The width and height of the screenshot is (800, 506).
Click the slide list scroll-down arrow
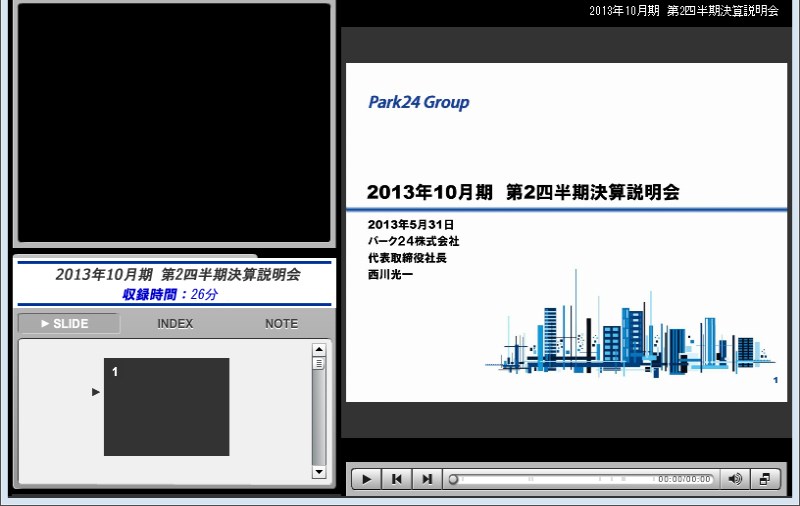pyautogui.click(x=319, y=472)
